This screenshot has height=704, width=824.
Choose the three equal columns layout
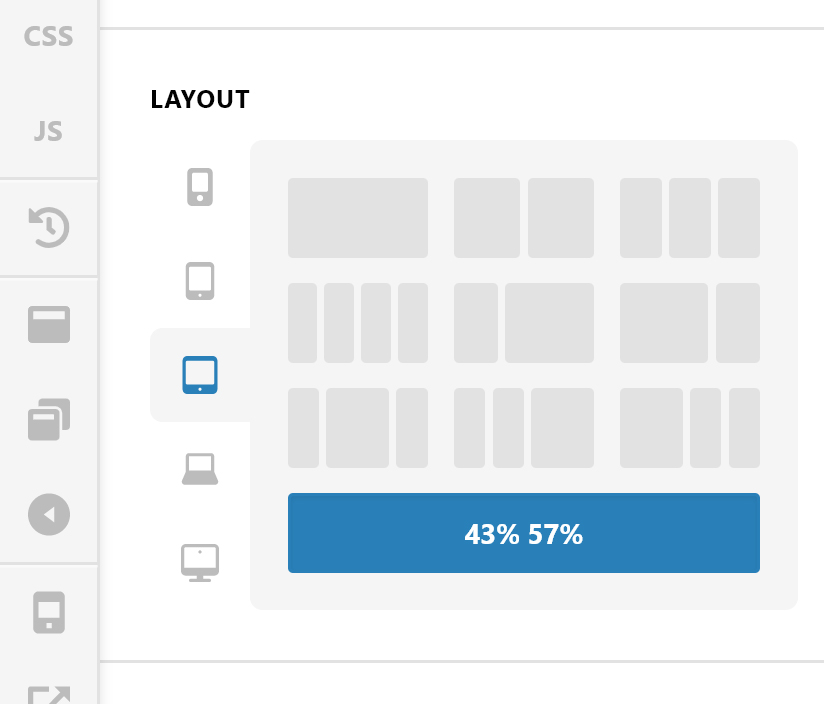click(x=690, y=218)
